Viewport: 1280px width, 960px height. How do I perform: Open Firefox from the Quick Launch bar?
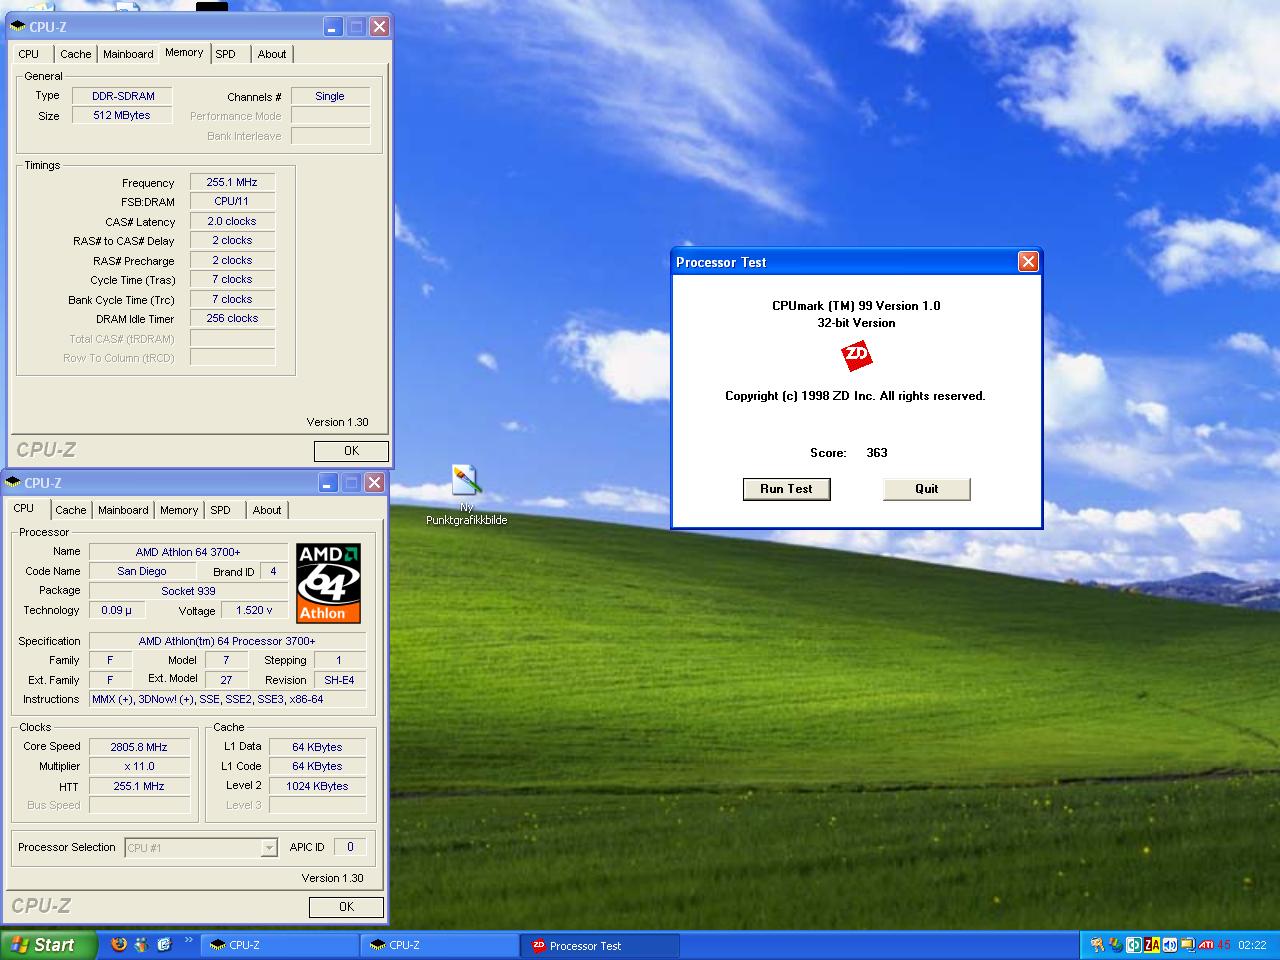pos(119,944)
